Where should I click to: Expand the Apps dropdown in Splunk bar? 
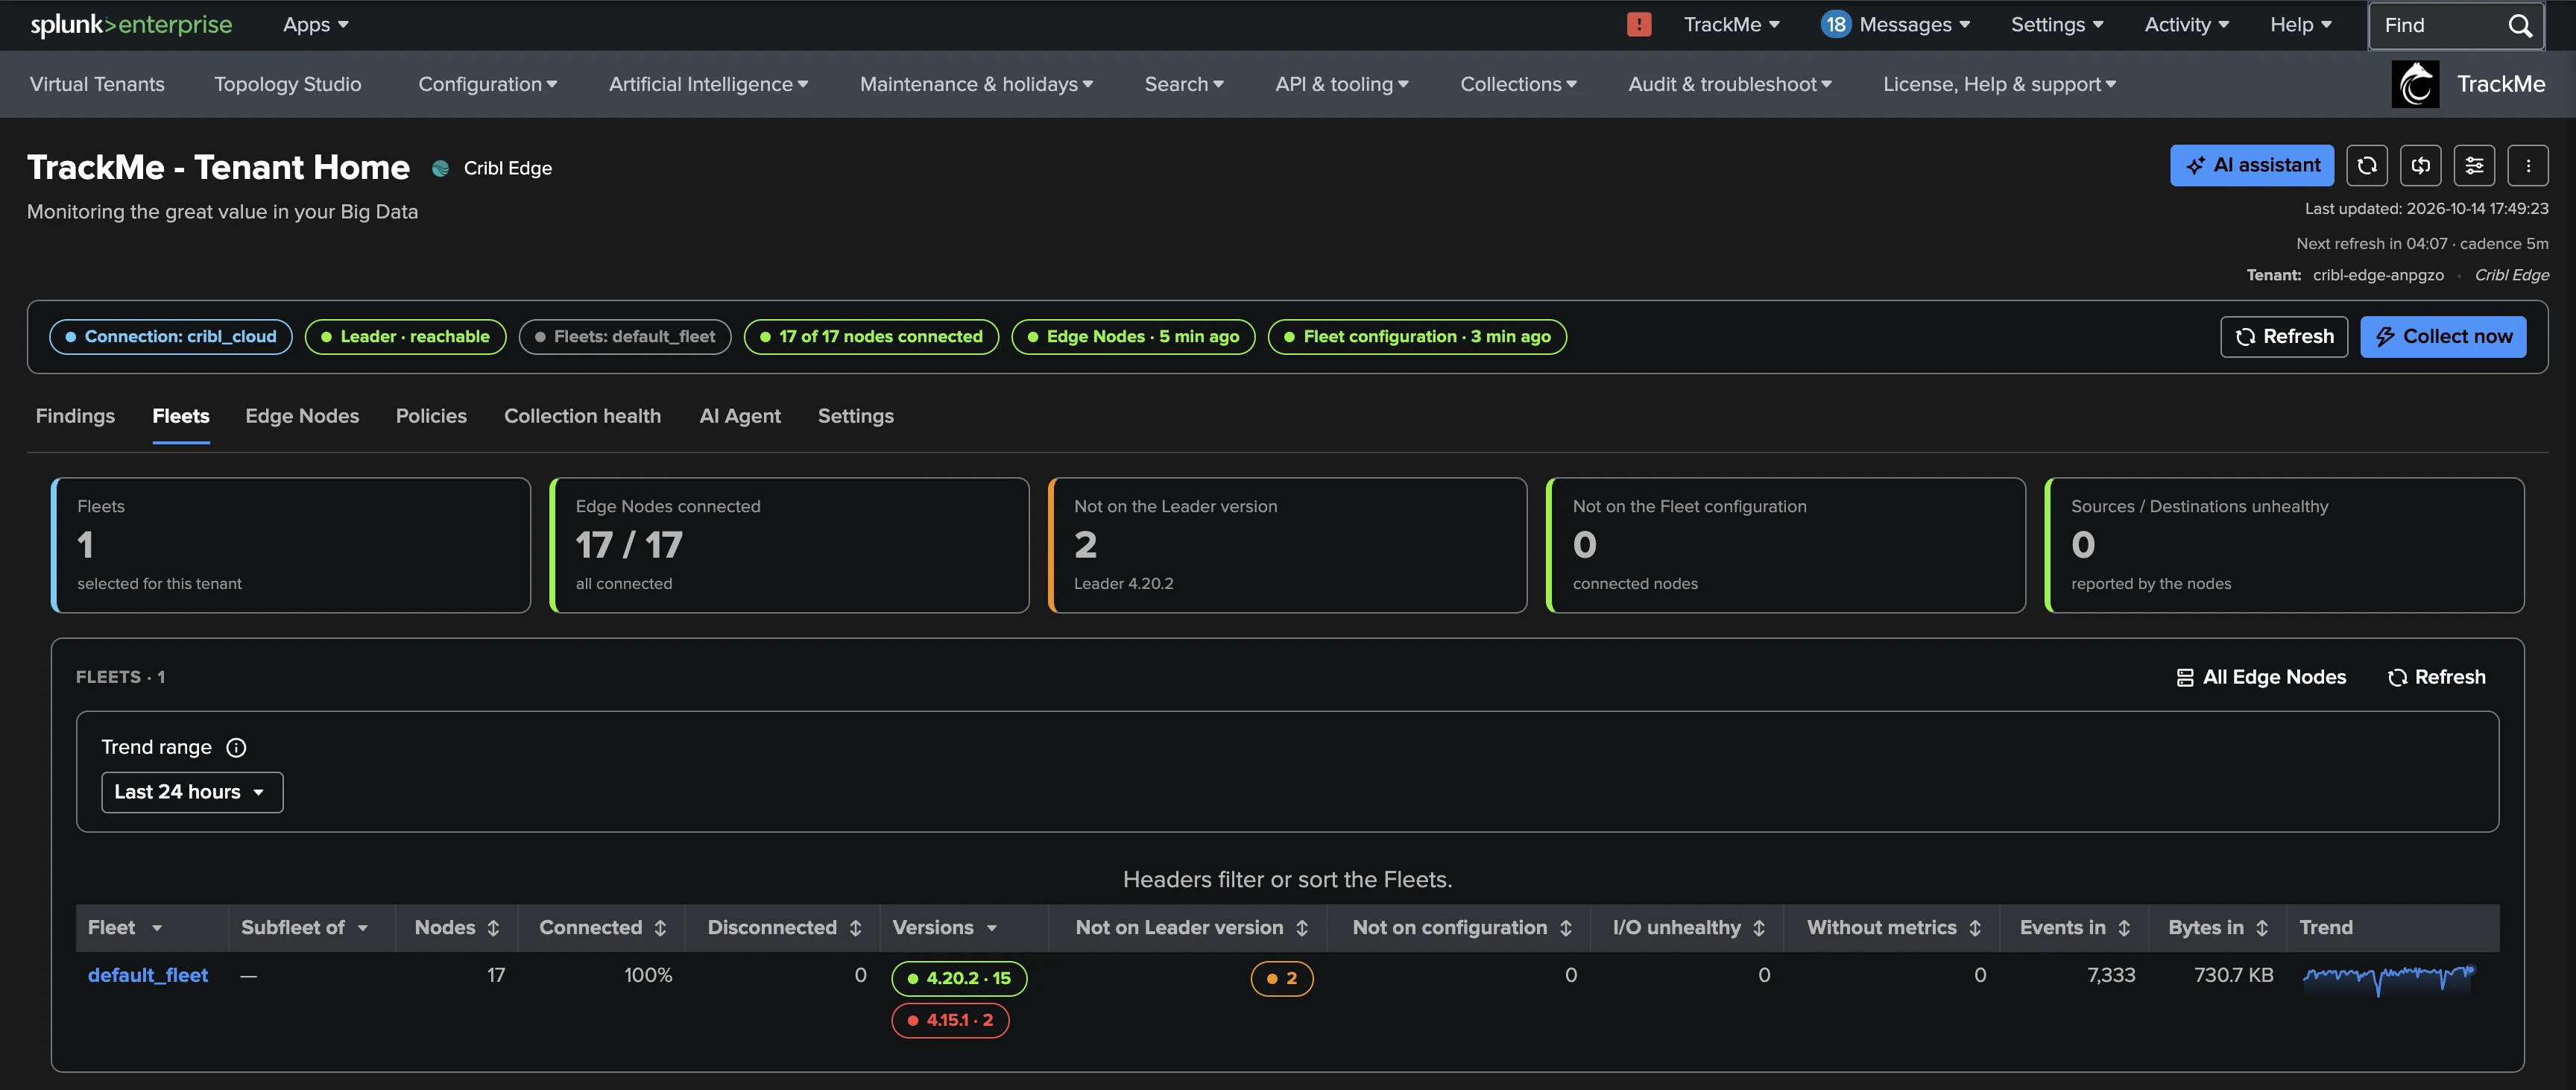pos(316,24)
